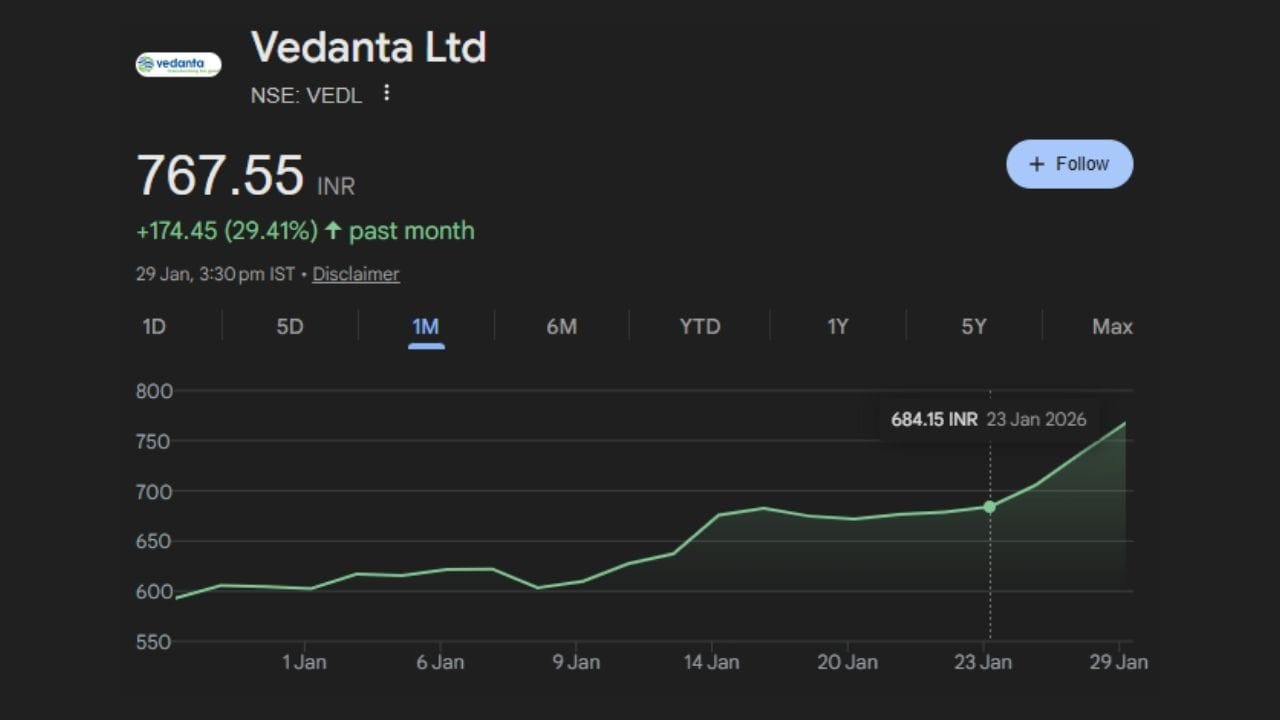Click the 14 Jan date label on axis

pyautogui.click(x=711, y=661)
